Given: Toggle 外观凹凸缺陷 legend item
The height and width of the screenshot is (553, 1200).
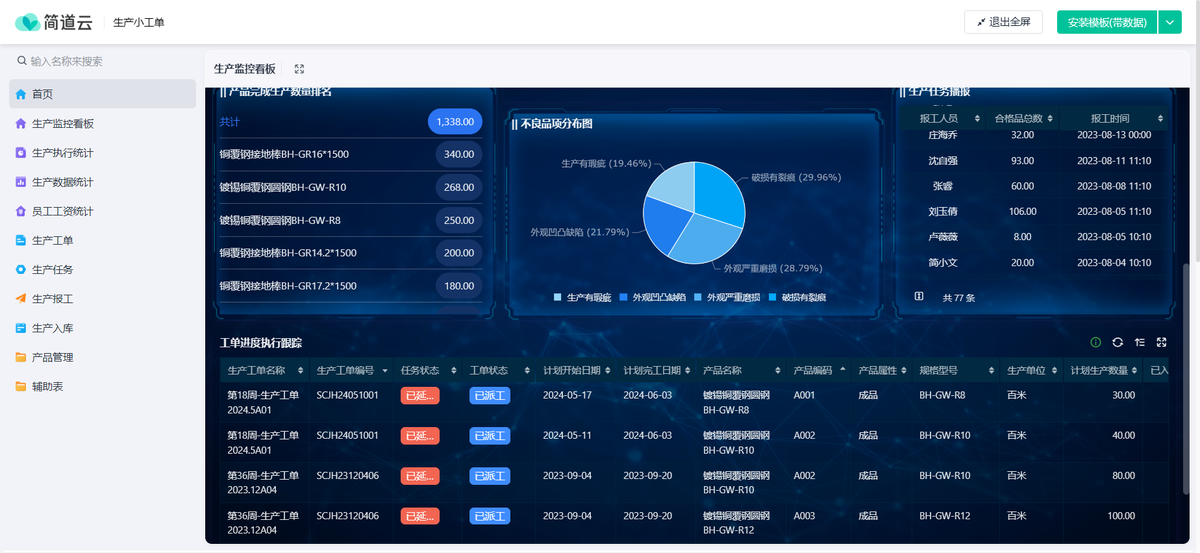Looking at the screenshot, I should coord(652,298).
